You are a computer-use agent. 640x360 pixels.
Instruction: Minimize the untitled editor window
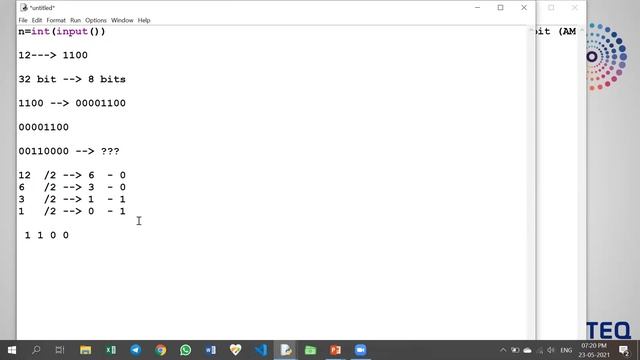pos(478,7)
